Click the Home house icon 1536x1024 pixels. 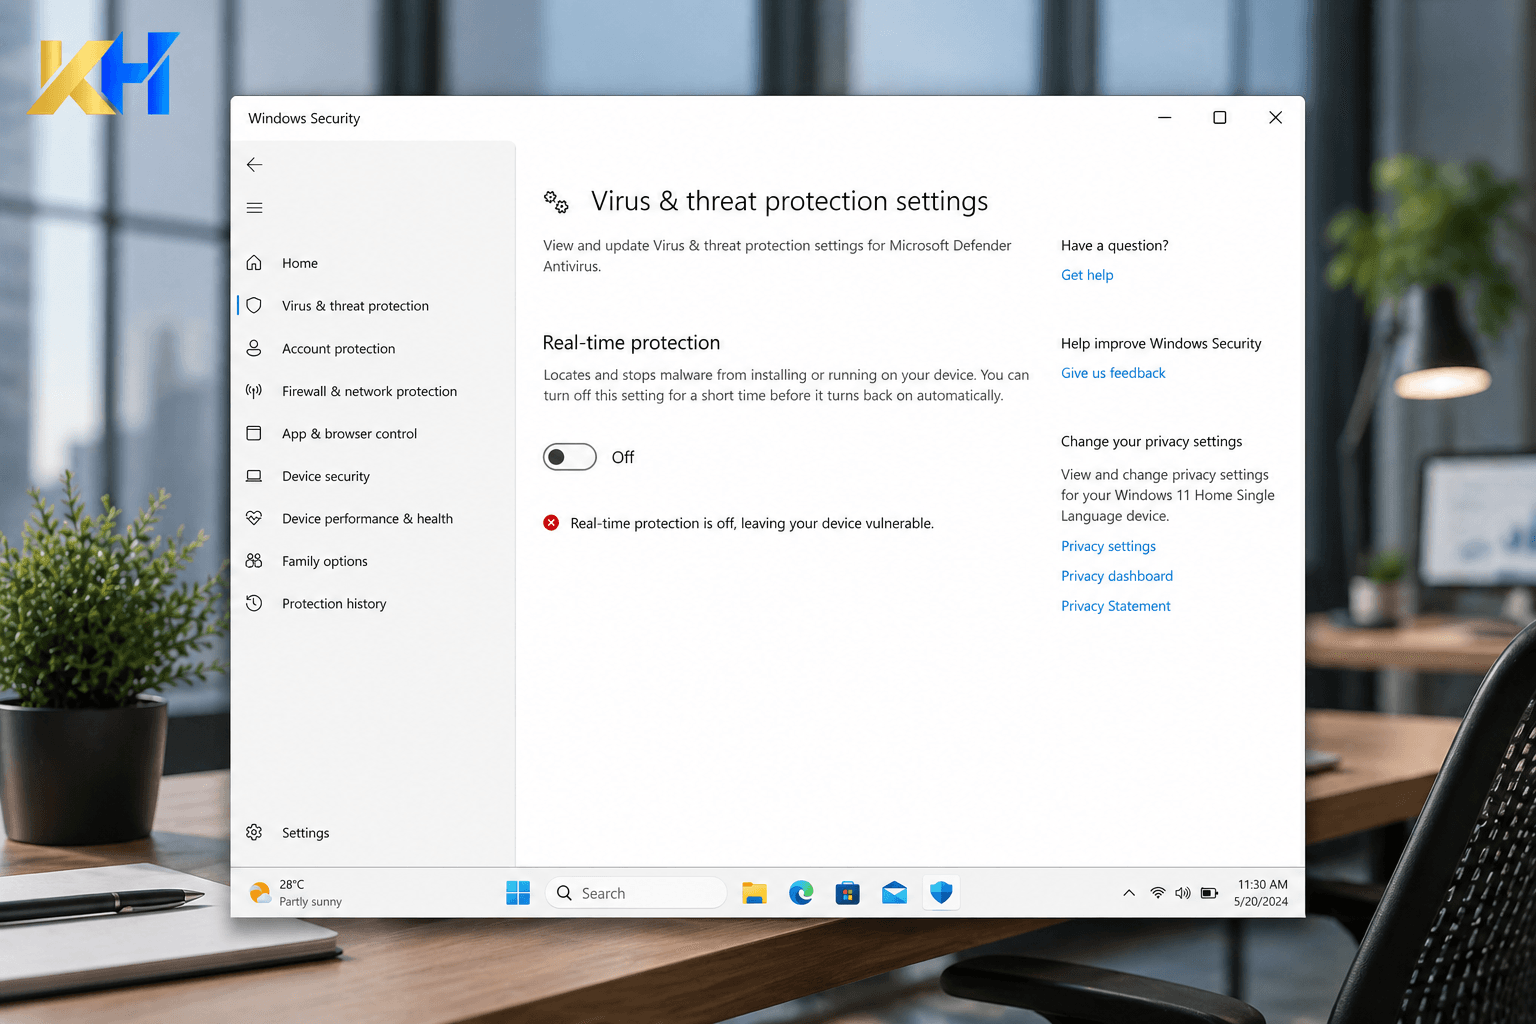pos(254,263)
